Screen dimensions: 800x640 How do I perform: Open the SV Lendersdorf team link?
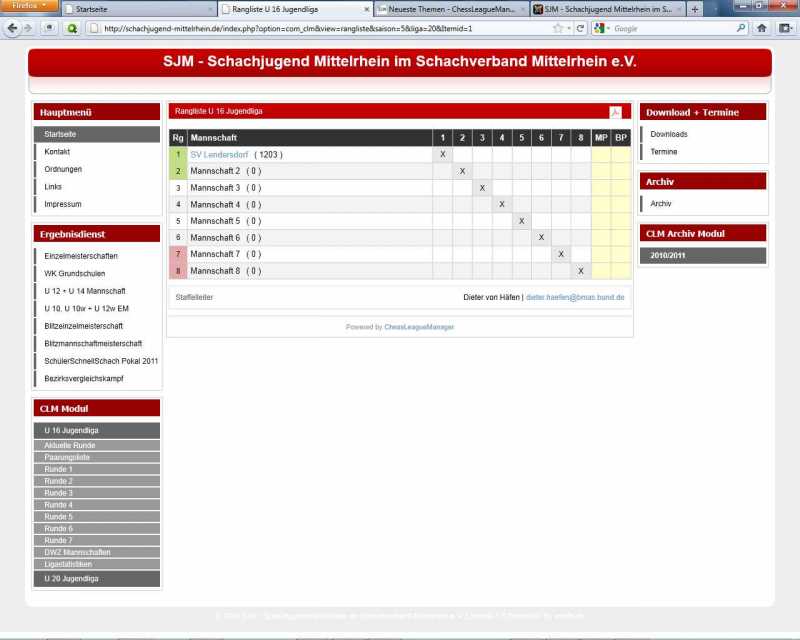pos(219,155)
